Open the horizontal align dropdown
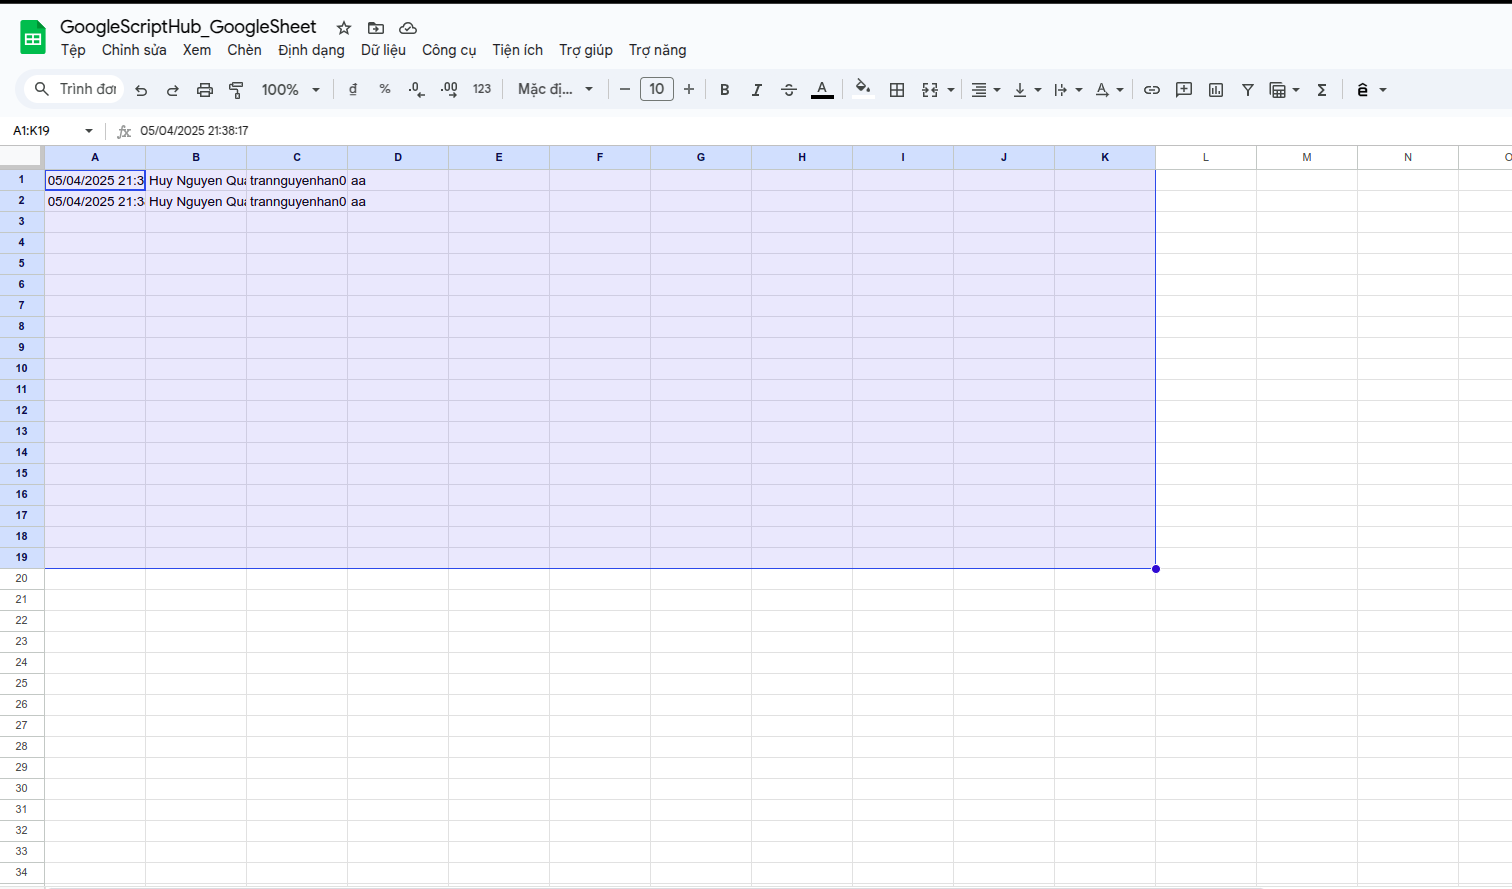The height and width of the screenshot is (889, 1512). (985, 90)
